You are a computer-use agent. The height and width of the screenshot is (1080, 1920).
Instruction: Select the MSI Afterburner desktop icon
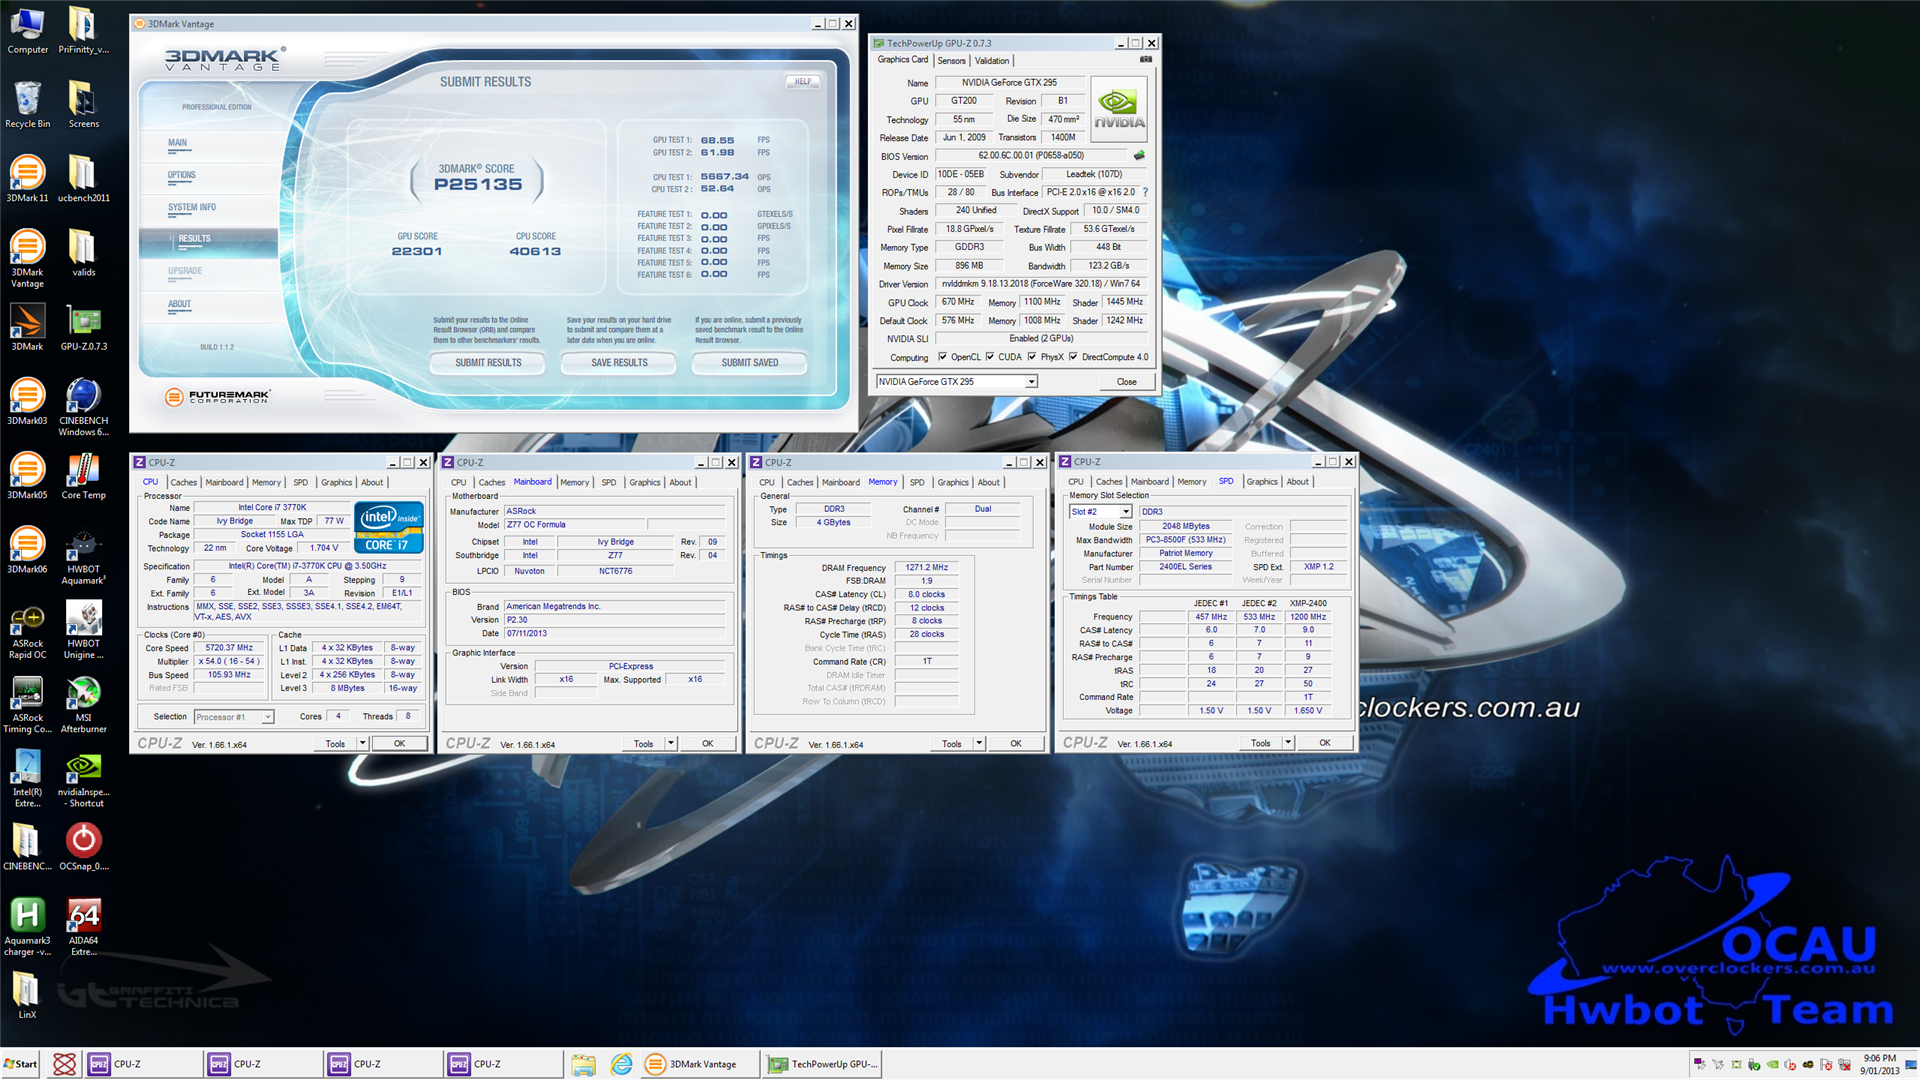coord(83,704)
